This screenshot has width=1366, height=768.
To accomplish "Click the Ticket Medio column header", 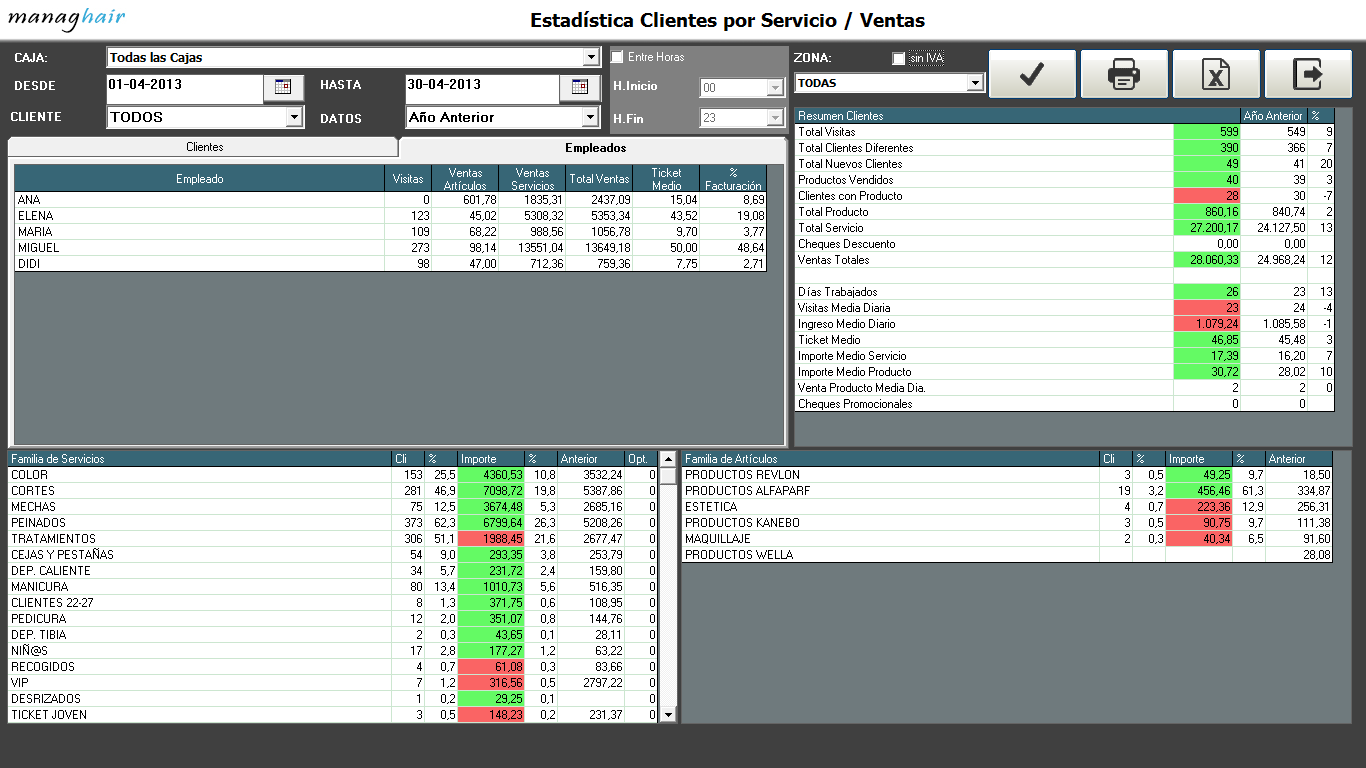I will (666, 179).
